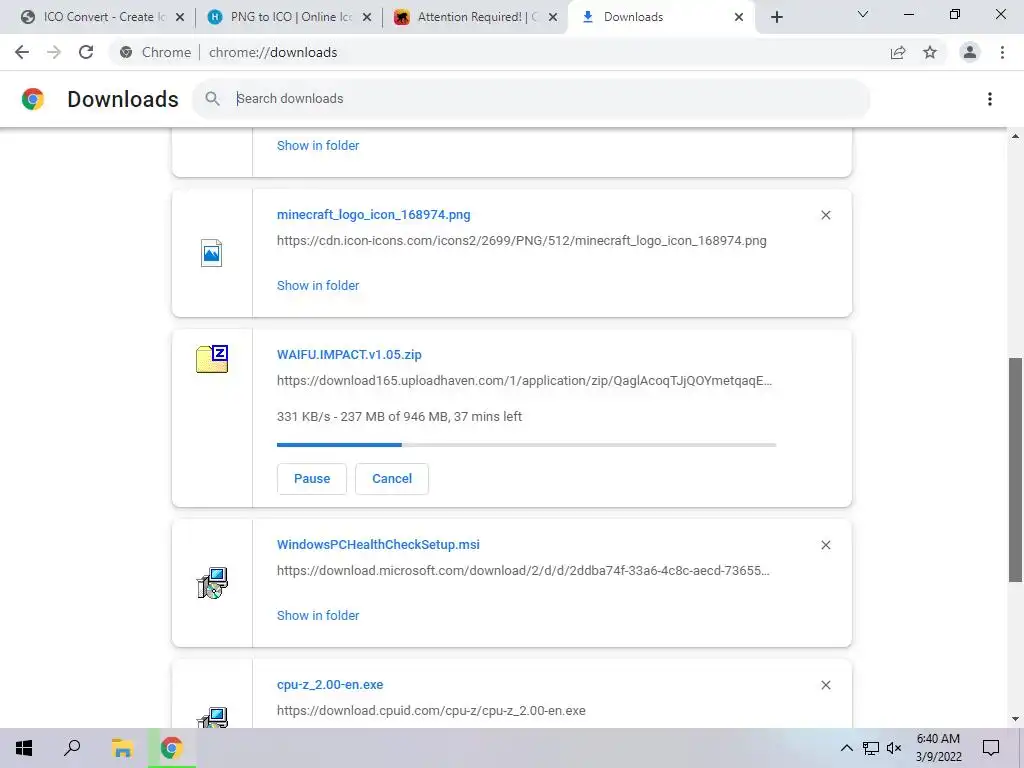Close the Downloads tab

click(x=739, y=17)
